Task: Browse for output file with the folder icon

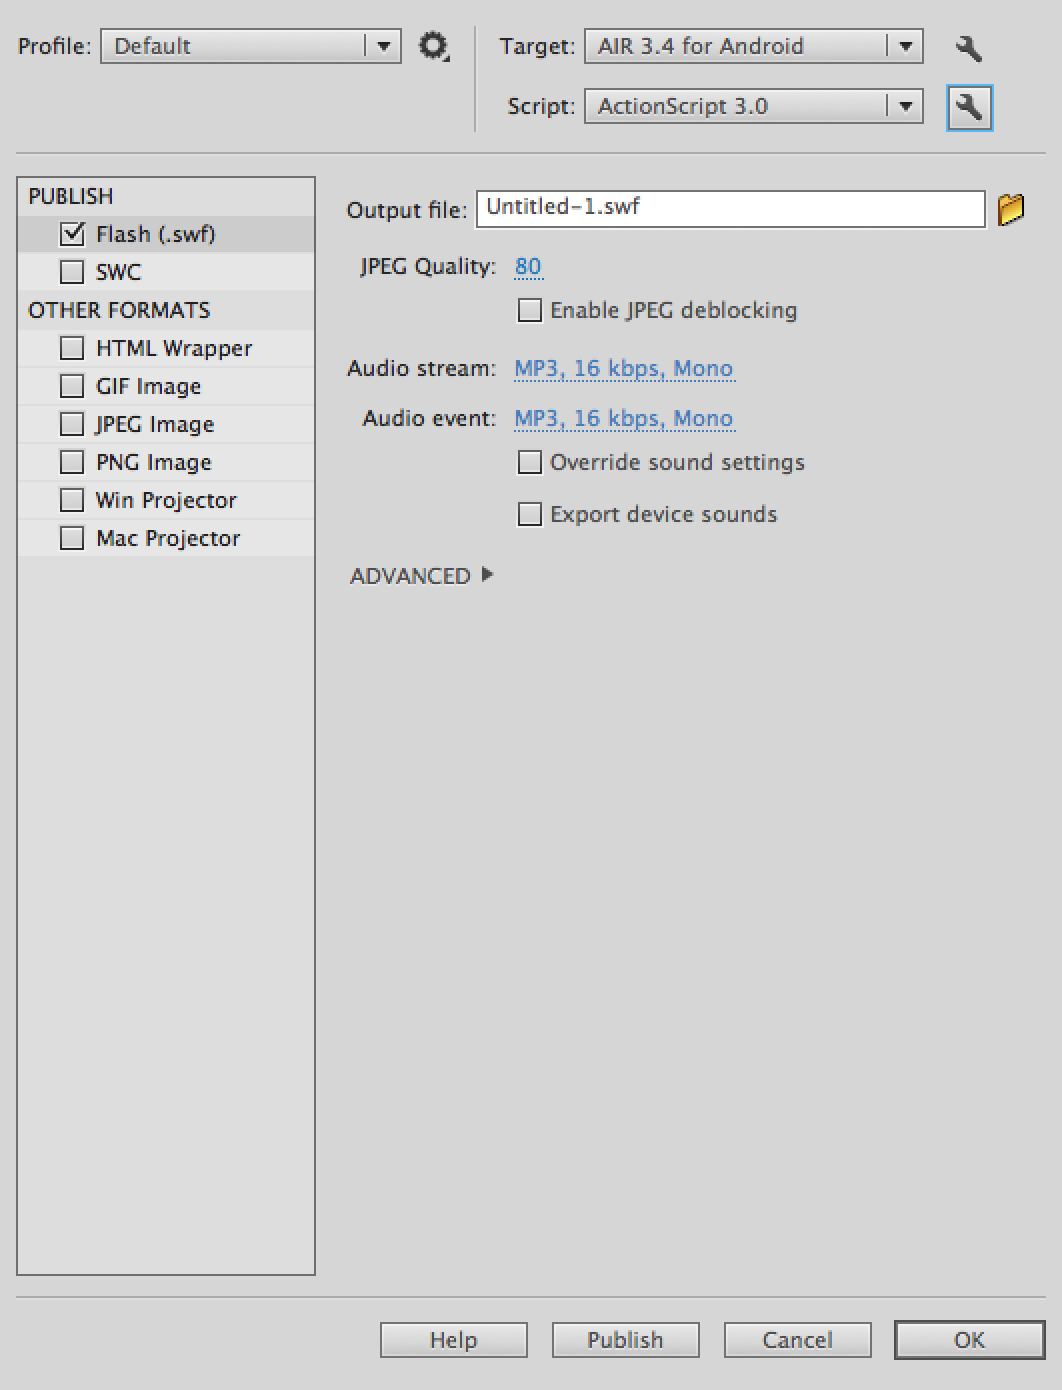Action: tap(1011, 209)
